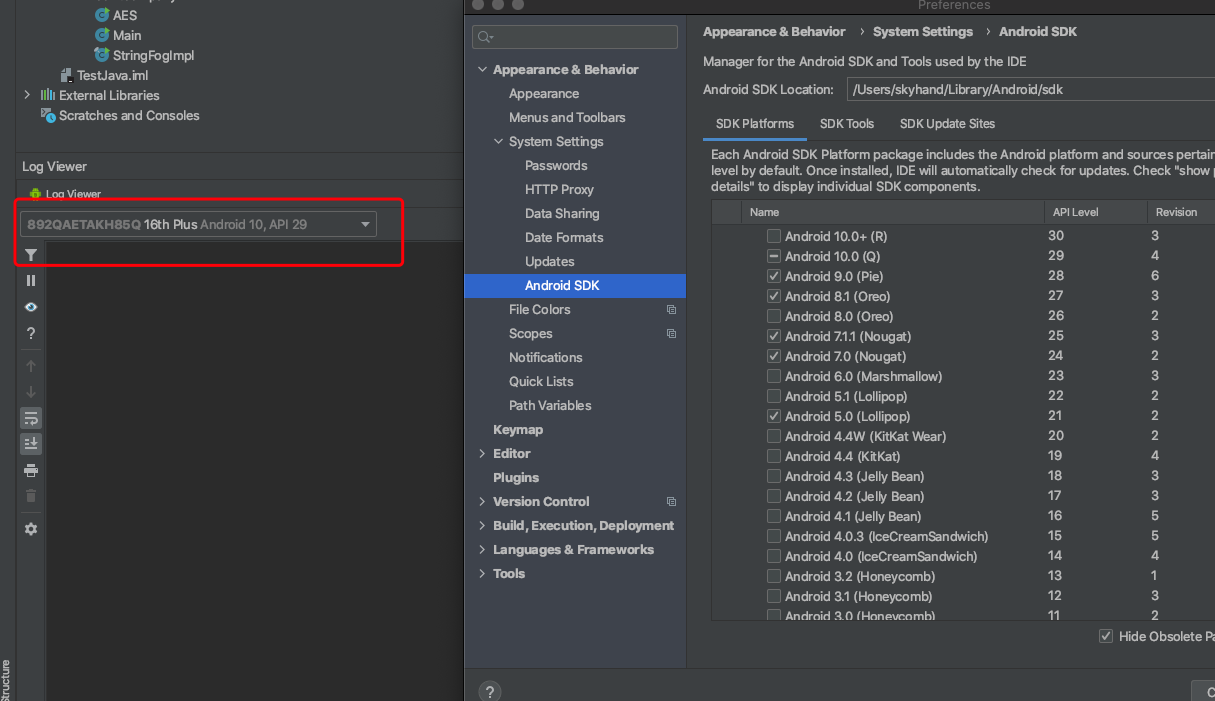Viewport: 1215px width, 701px height.
Task: Click the Preferences help button
Action: (490, 691)
